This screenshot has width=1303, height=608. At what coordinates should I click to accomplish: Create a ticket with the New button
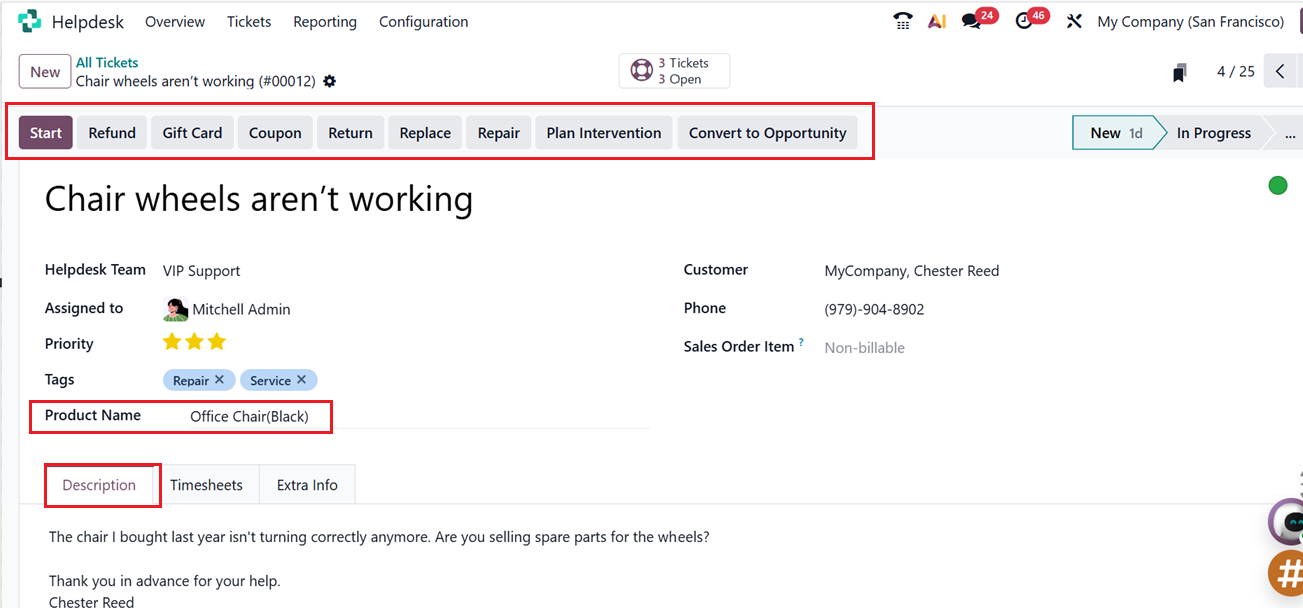point(44,71)
